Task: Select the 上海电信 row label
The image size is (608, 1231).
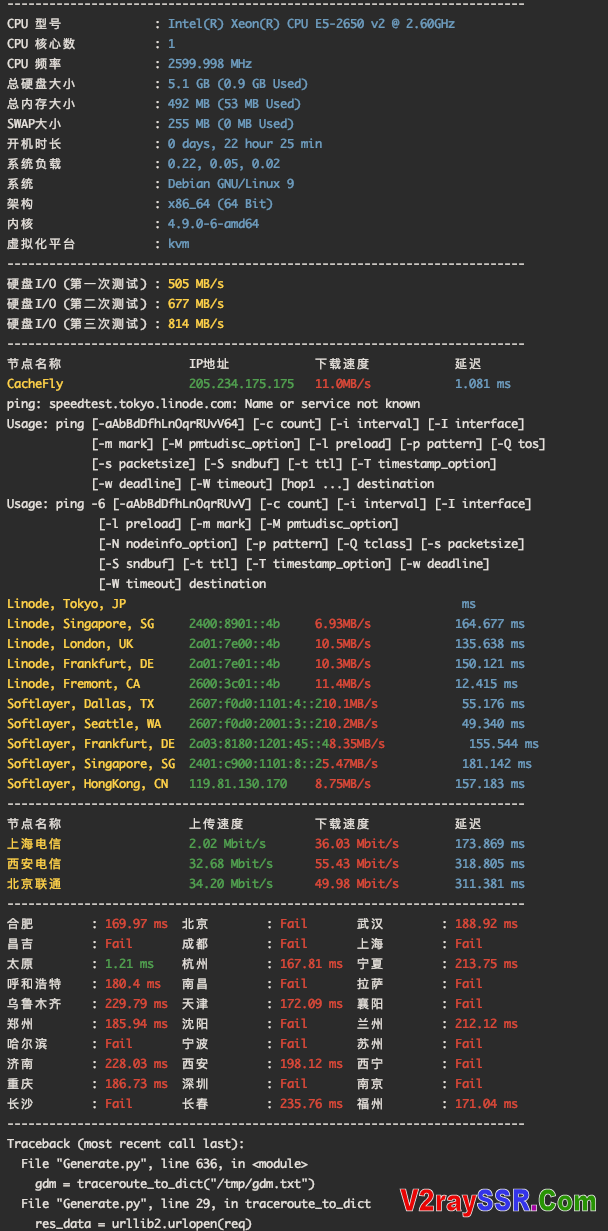Action: pos(34,843)
